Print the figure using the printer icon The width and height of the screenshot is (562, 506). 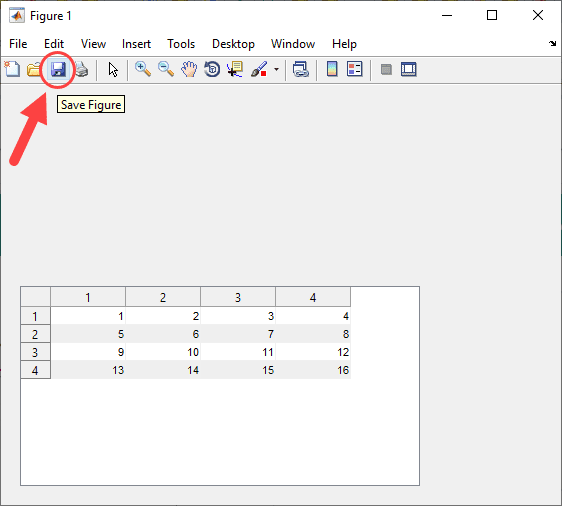pyautogui.click(x=82, y=69)
